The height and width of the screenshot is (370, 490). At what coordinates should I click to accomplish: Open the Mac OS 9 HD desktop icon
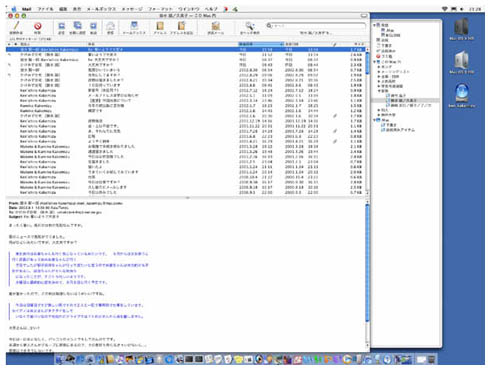tap(461, 60)
